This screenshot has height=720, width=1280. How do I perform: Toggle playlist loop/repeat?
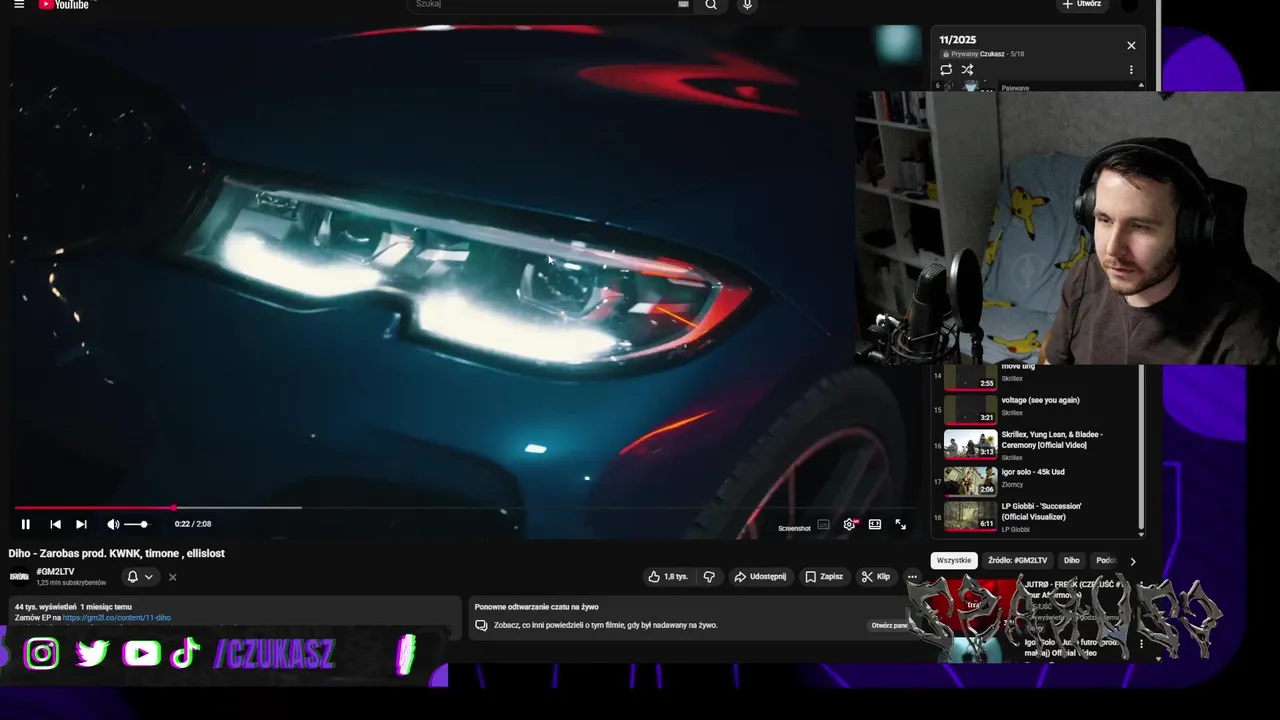click(946, 70)
